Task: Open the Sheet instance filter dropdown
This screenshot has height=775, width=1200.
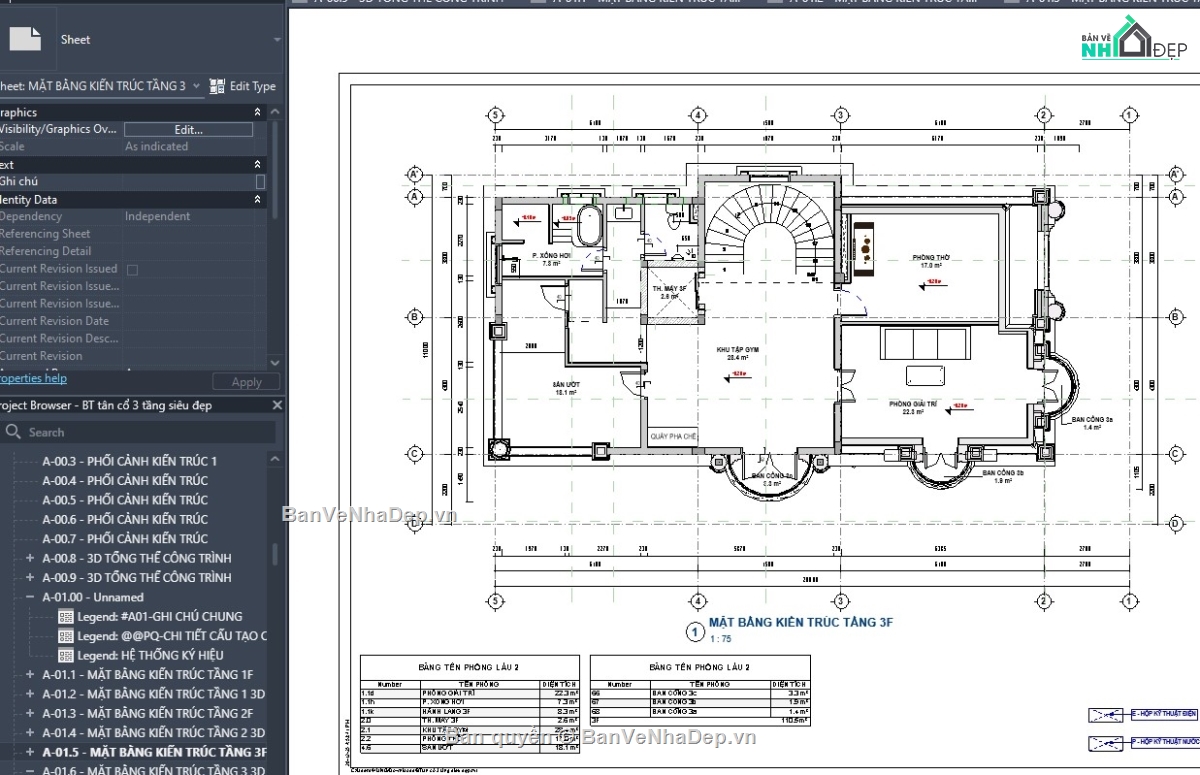Action: tap(196, 87)
